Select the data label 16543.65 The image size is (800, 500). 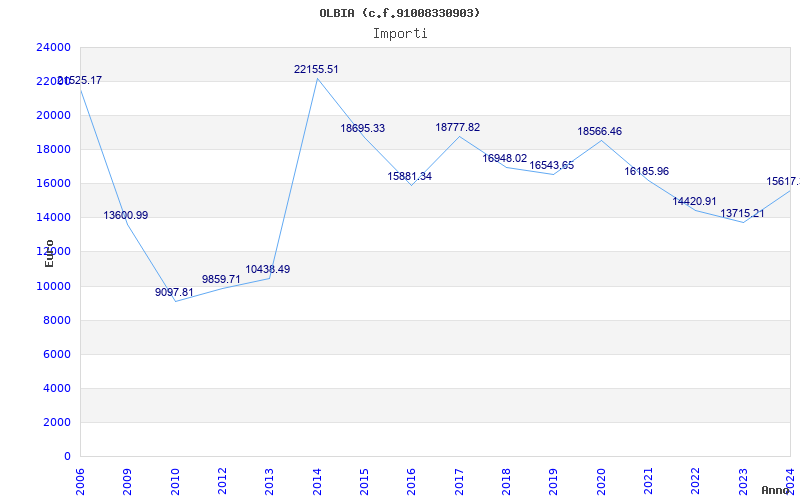[x=552, y=165]
